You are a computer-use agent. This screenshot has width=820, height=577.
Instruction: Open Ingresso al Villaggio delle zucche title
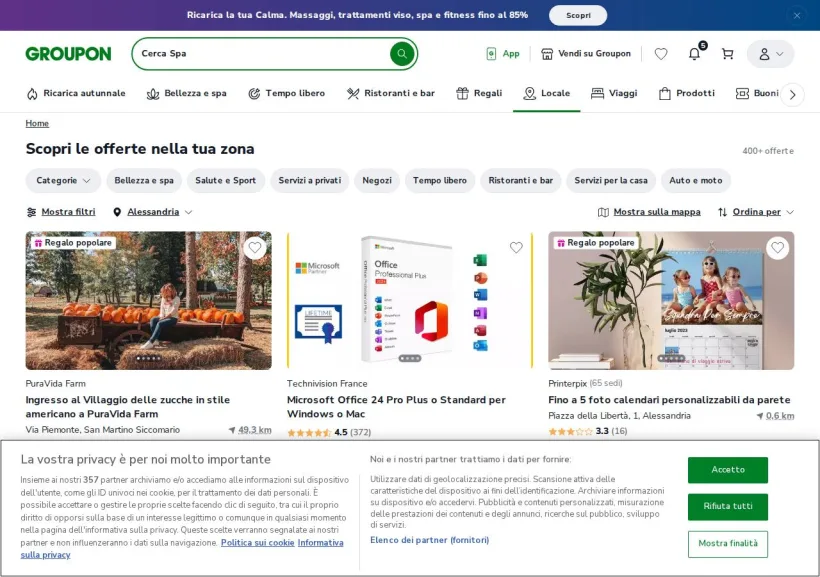click(x=128, y=407)
